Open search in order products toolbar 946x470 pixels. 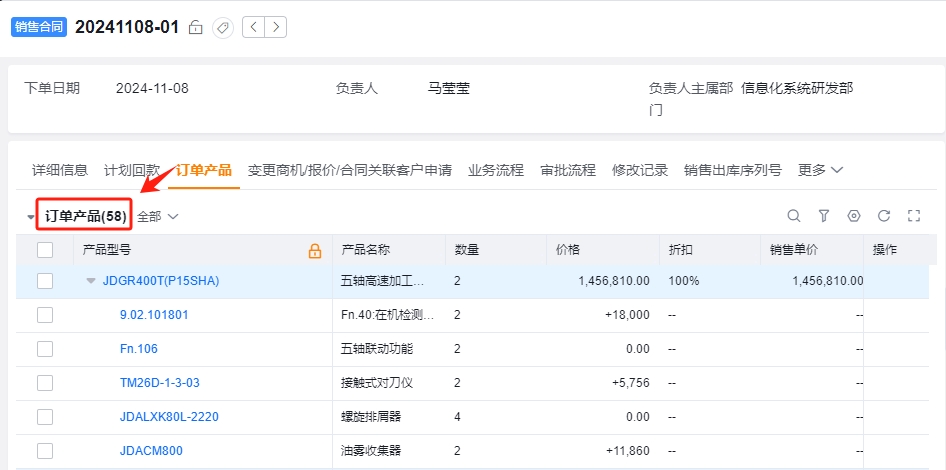coord(794,216)
